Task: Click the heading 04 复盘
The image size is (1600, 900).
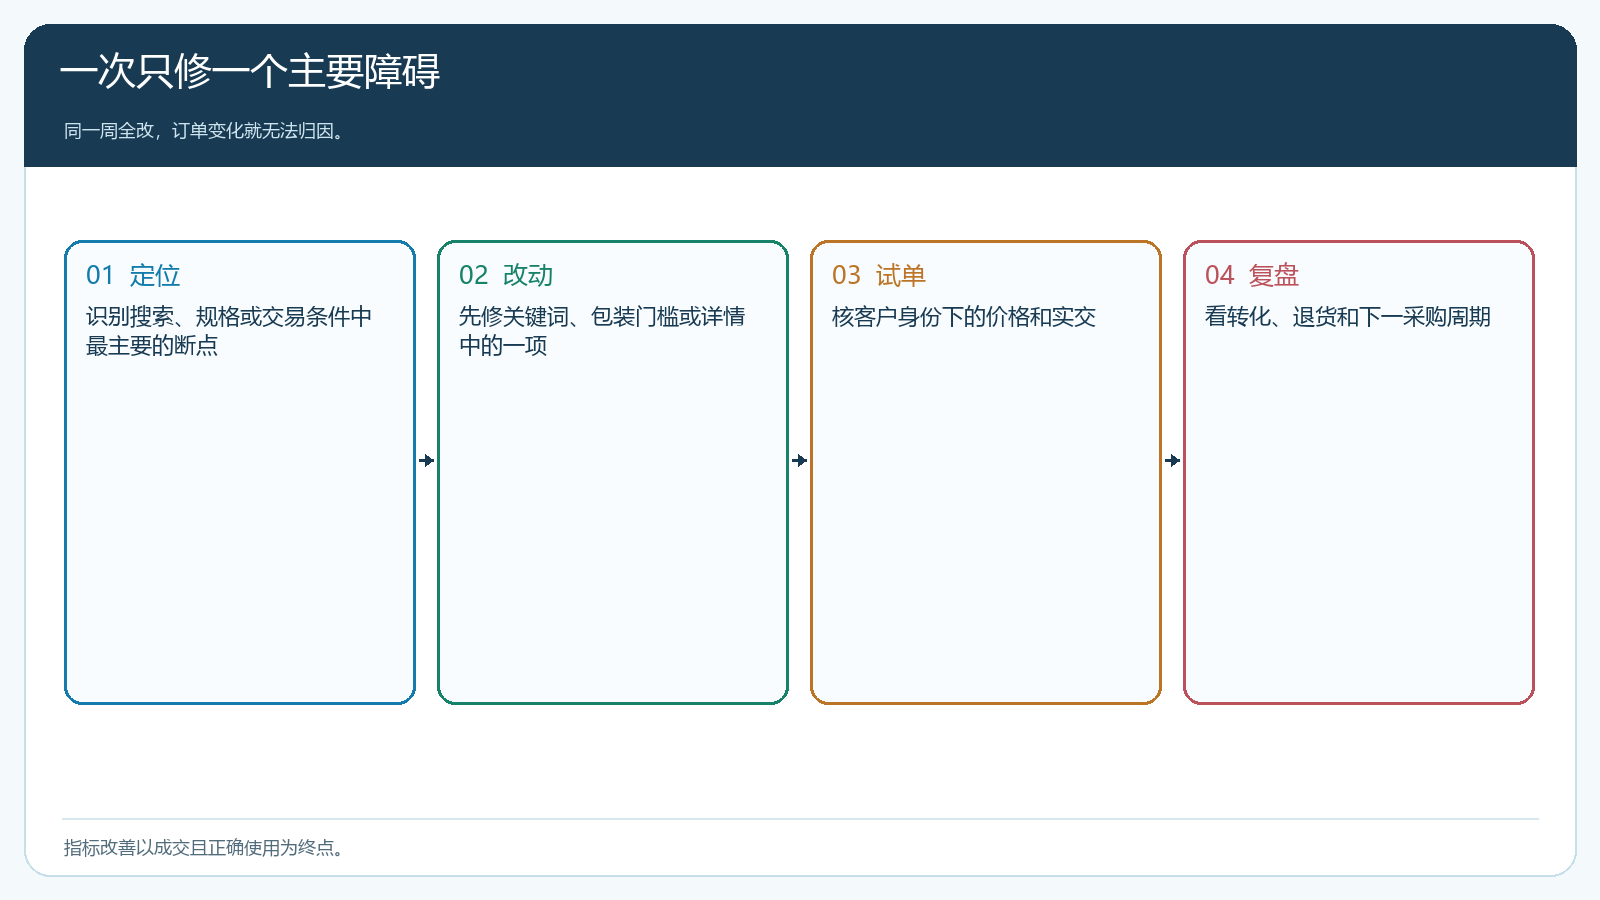Action: coord(1252,275)
